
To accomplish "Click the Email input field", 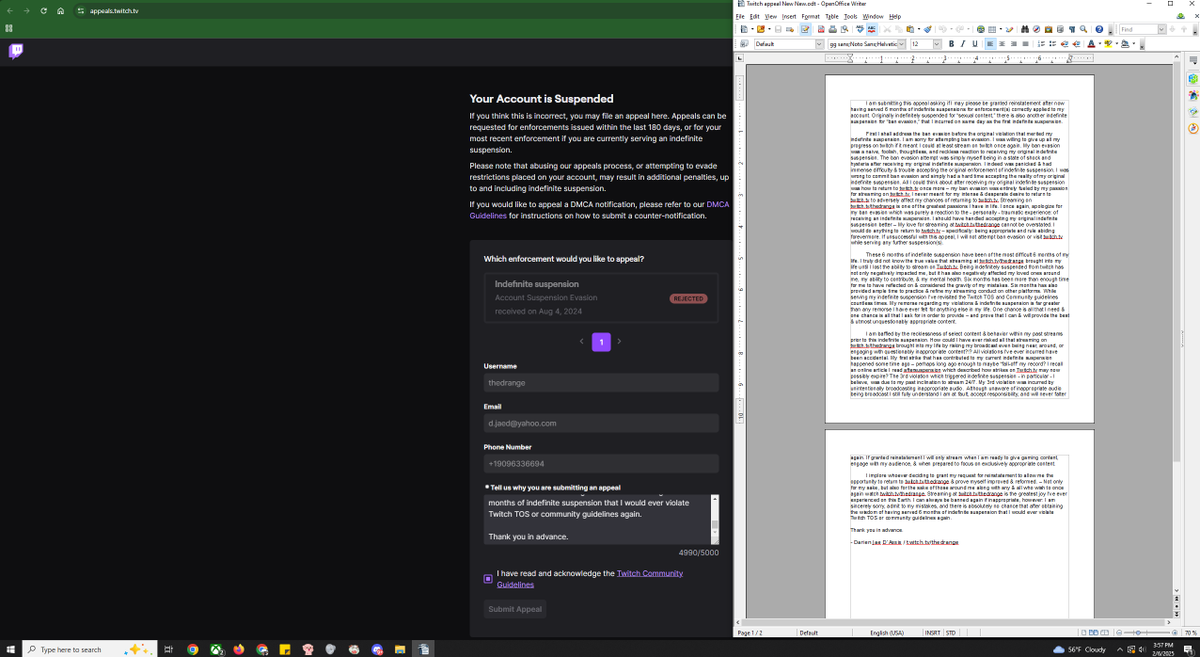I will tap(601, 423).
